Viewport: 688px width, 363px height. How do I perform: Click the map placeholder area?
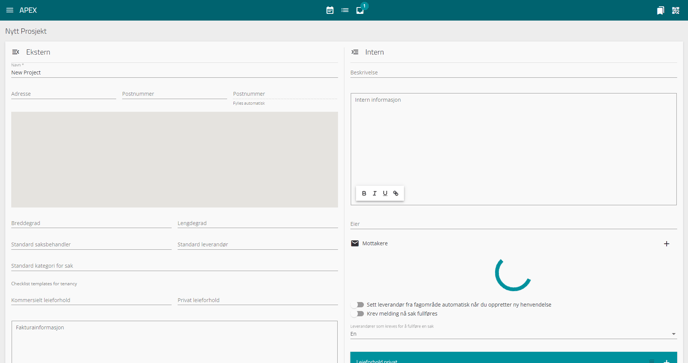pos(174,159)
